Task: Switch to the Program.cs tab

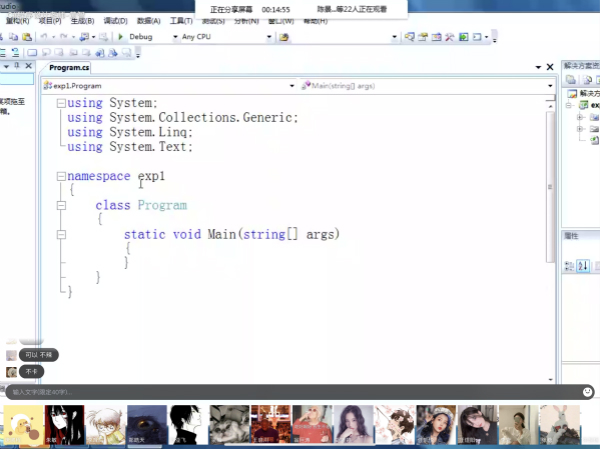Action: [69, 67]
